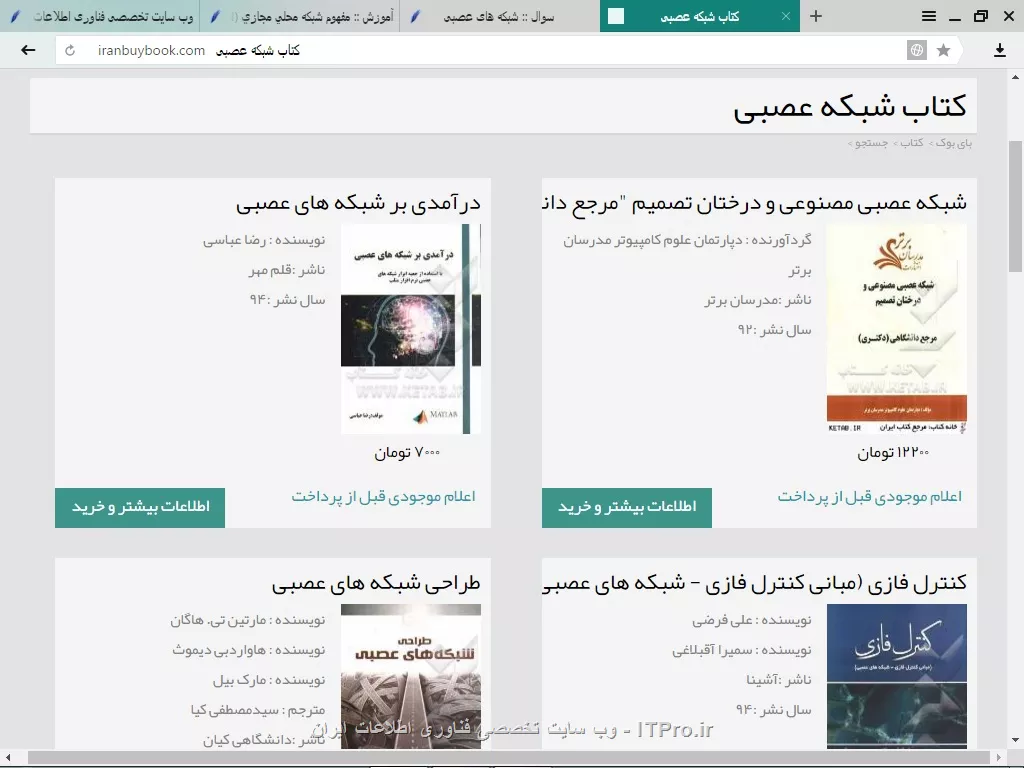This screenshot has height=768, width=1024.
Task: Click the author text 'نویسنده : رضا عباسی'
Action: (x=264, y=240)
